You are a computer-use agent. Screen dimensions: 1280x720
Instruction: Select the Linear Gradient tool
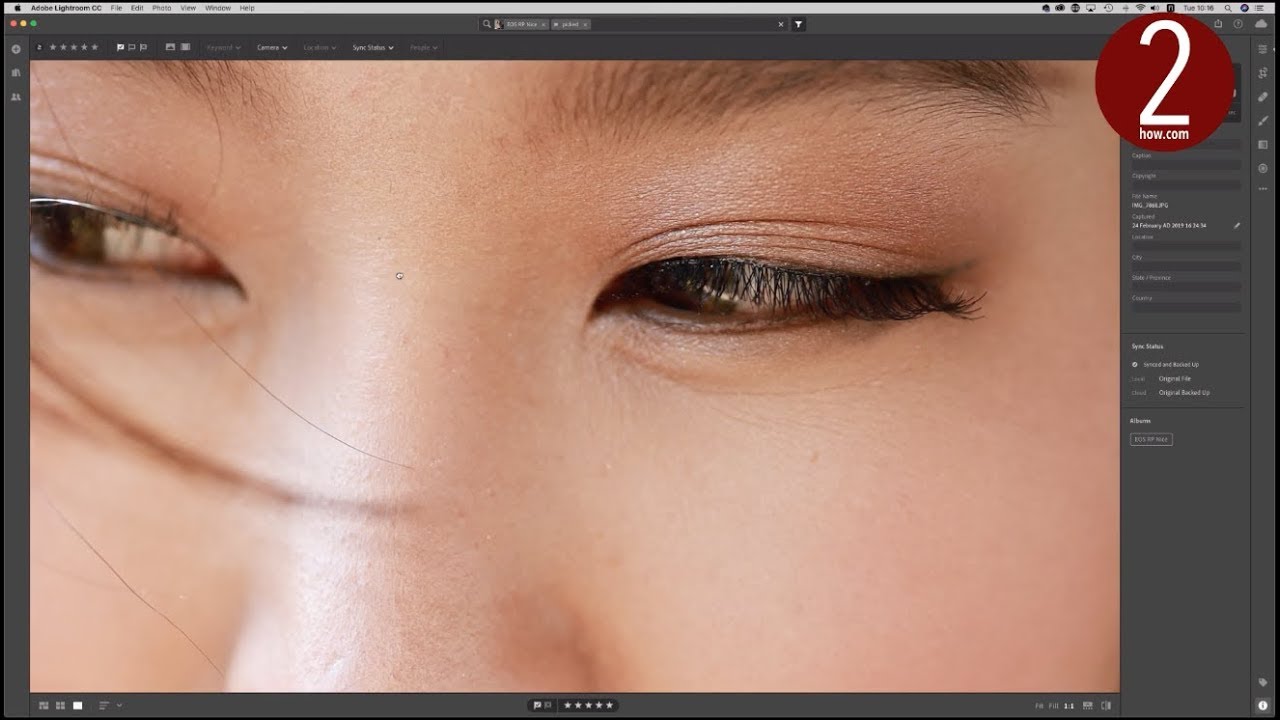point(1263,144)
